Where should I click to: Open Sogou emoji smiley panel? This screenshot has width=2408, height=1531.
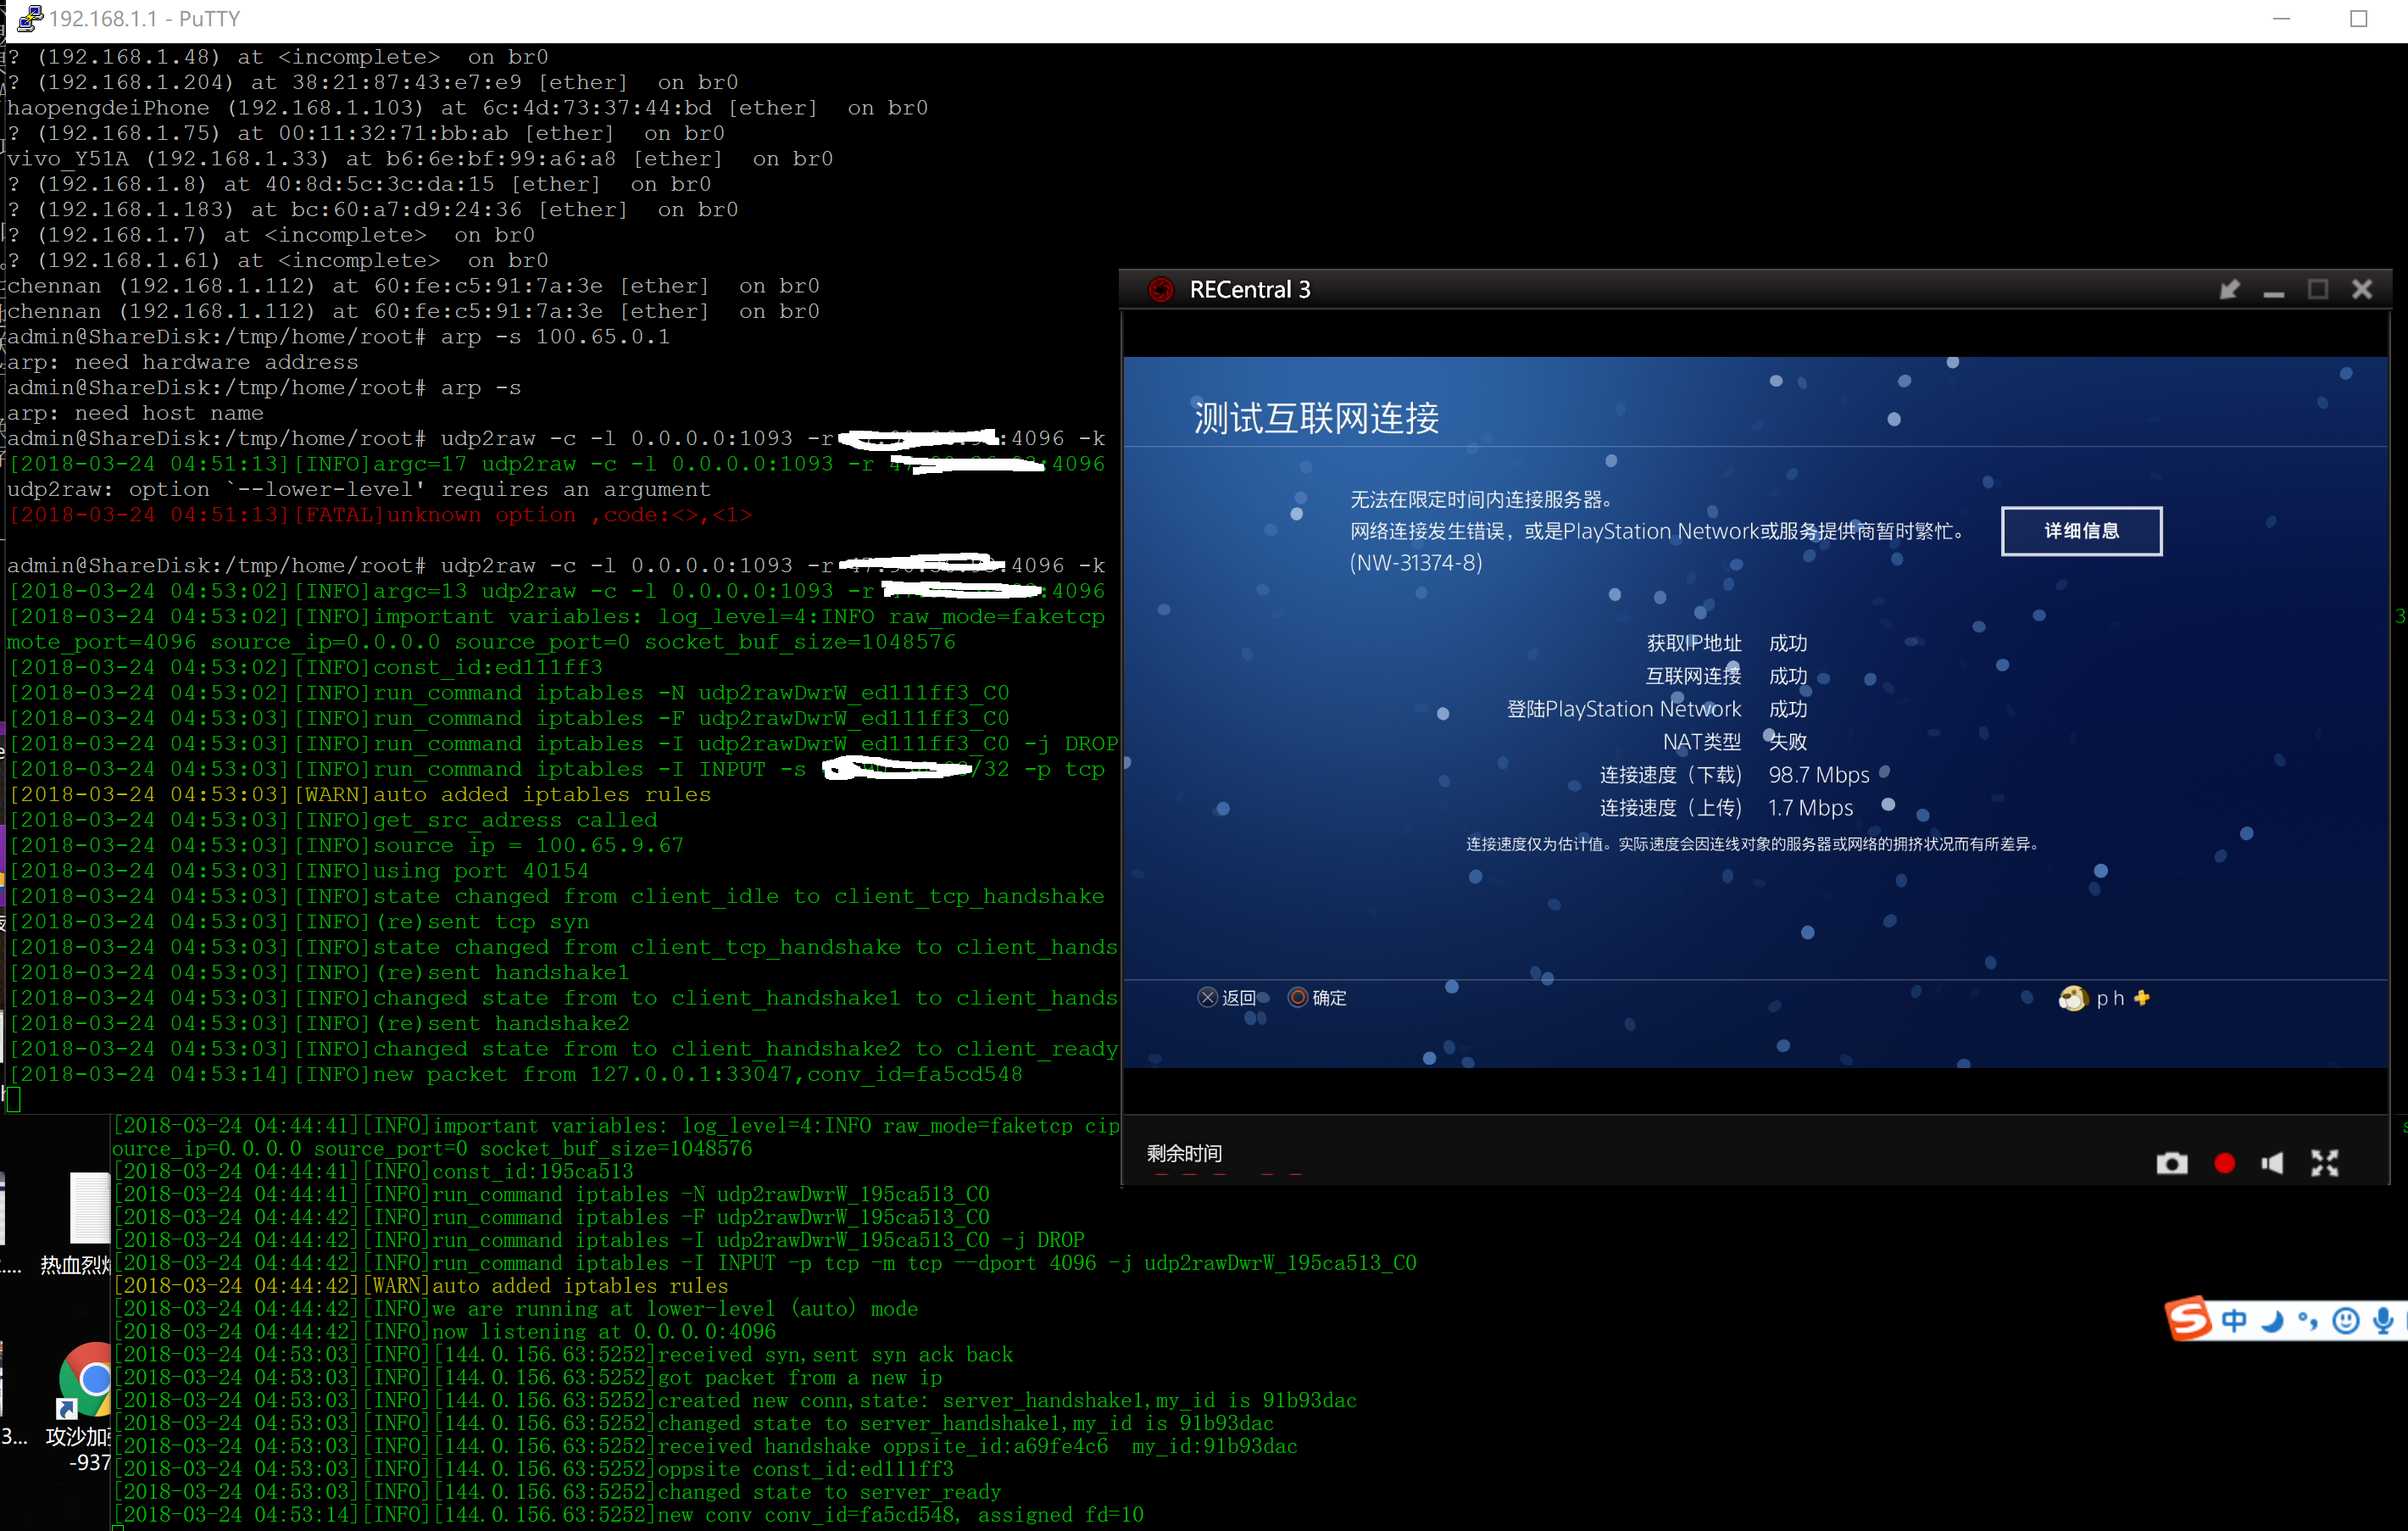[2345, 1321]
